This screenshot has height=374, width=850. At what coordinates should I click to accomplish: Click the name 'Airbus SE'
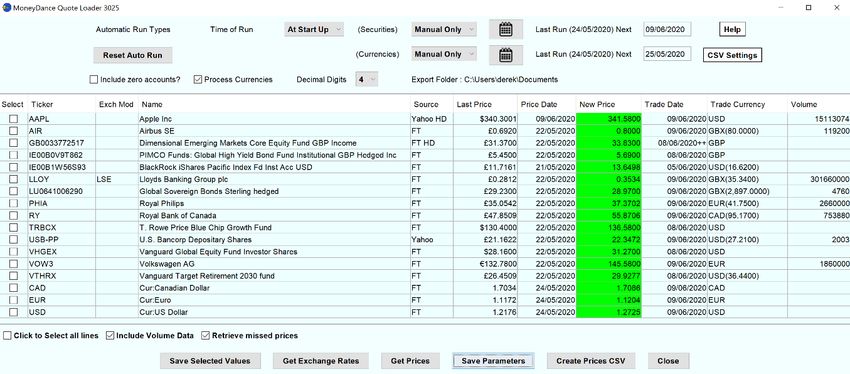pos(158,131)
